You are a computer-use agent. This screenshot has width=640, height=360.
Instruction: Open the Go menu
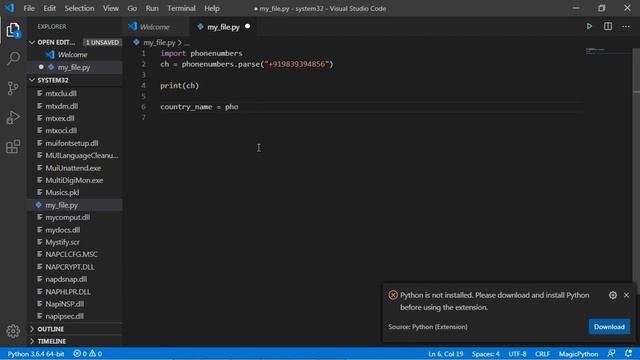click(x=132, y=8)
